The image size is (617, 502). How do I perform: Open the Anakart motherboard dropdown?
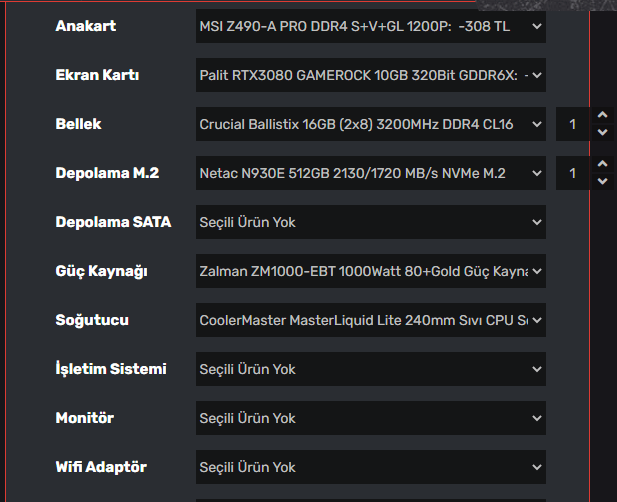click(x=371, y=26)
